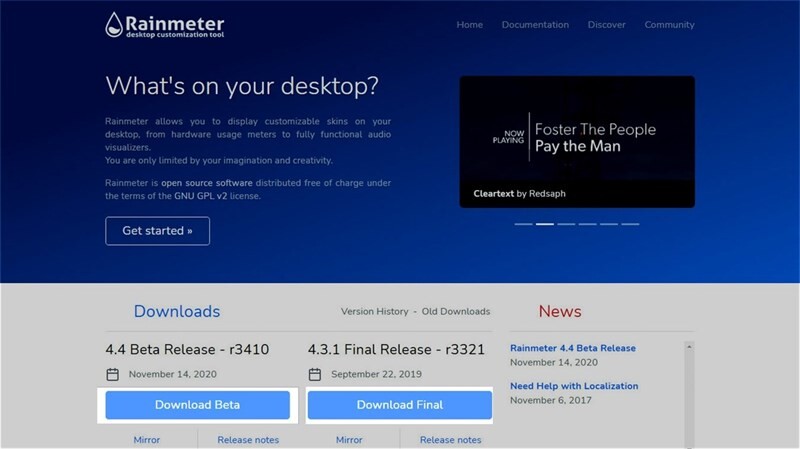
Task: Jump to the last carousel slide indicator
Action: click(x=630, y=224)
